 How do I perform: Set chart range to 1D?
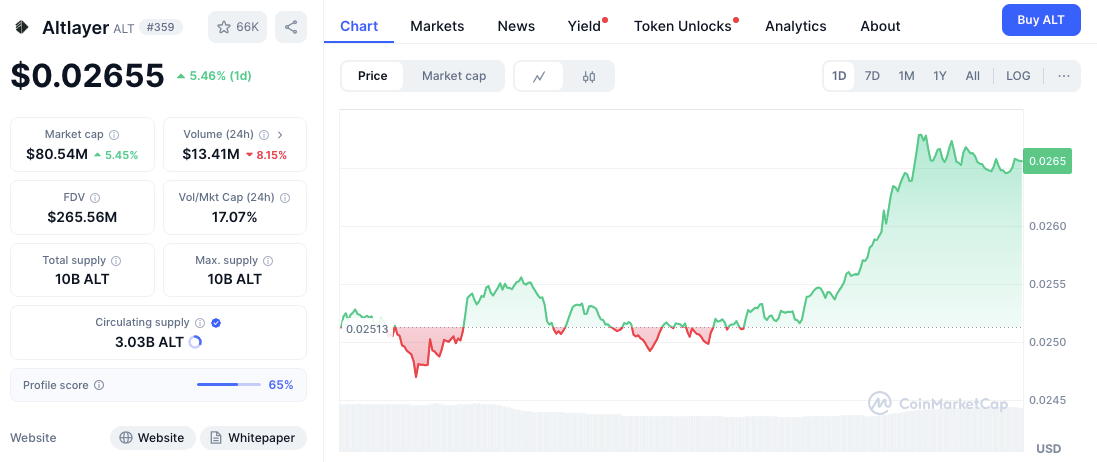(839, 76)
